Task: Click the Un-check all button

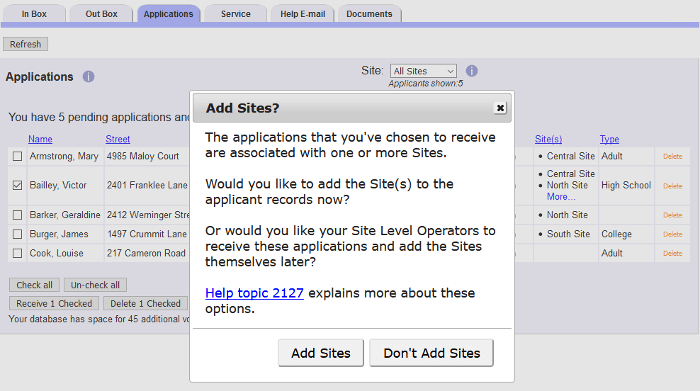Action: click(x=95, y=285)
